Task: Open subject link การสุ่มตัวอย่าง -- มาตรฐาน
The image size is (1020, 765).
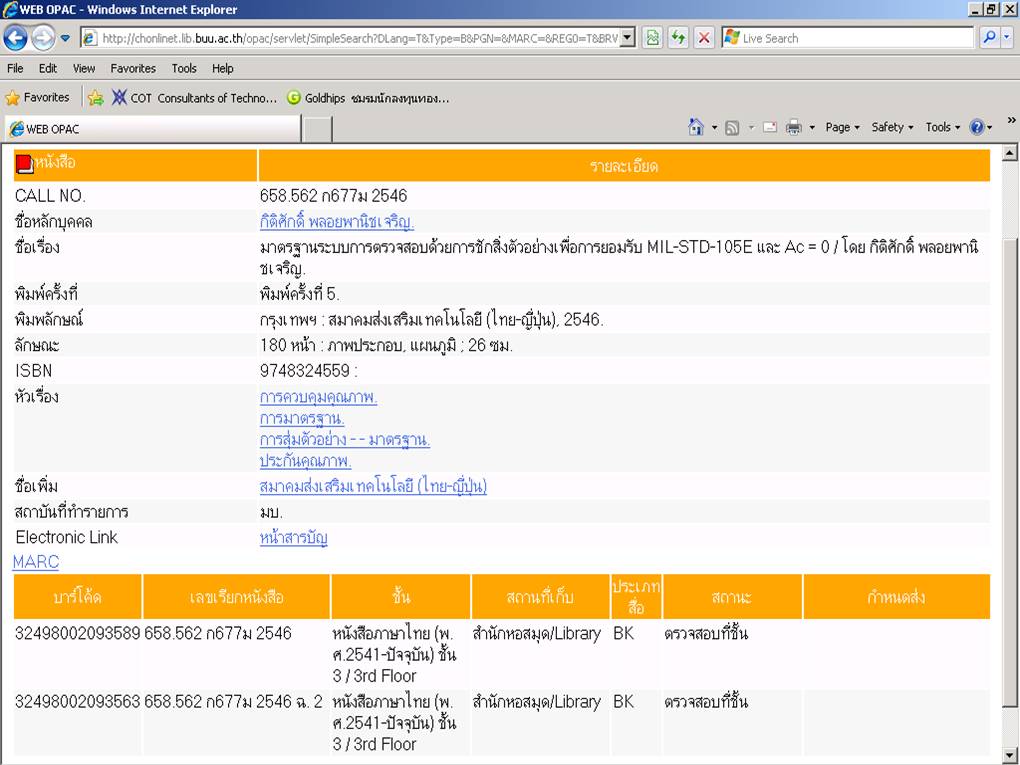Action: 345,440
